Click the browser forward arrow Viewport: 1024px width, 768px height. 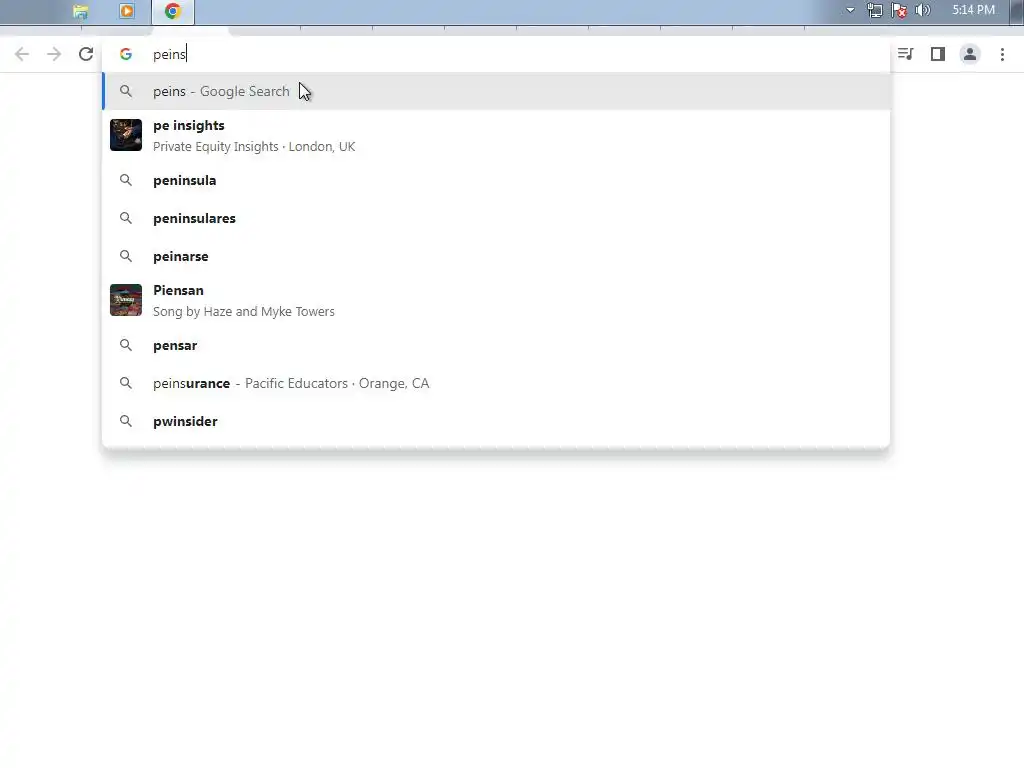click(54, 54)
